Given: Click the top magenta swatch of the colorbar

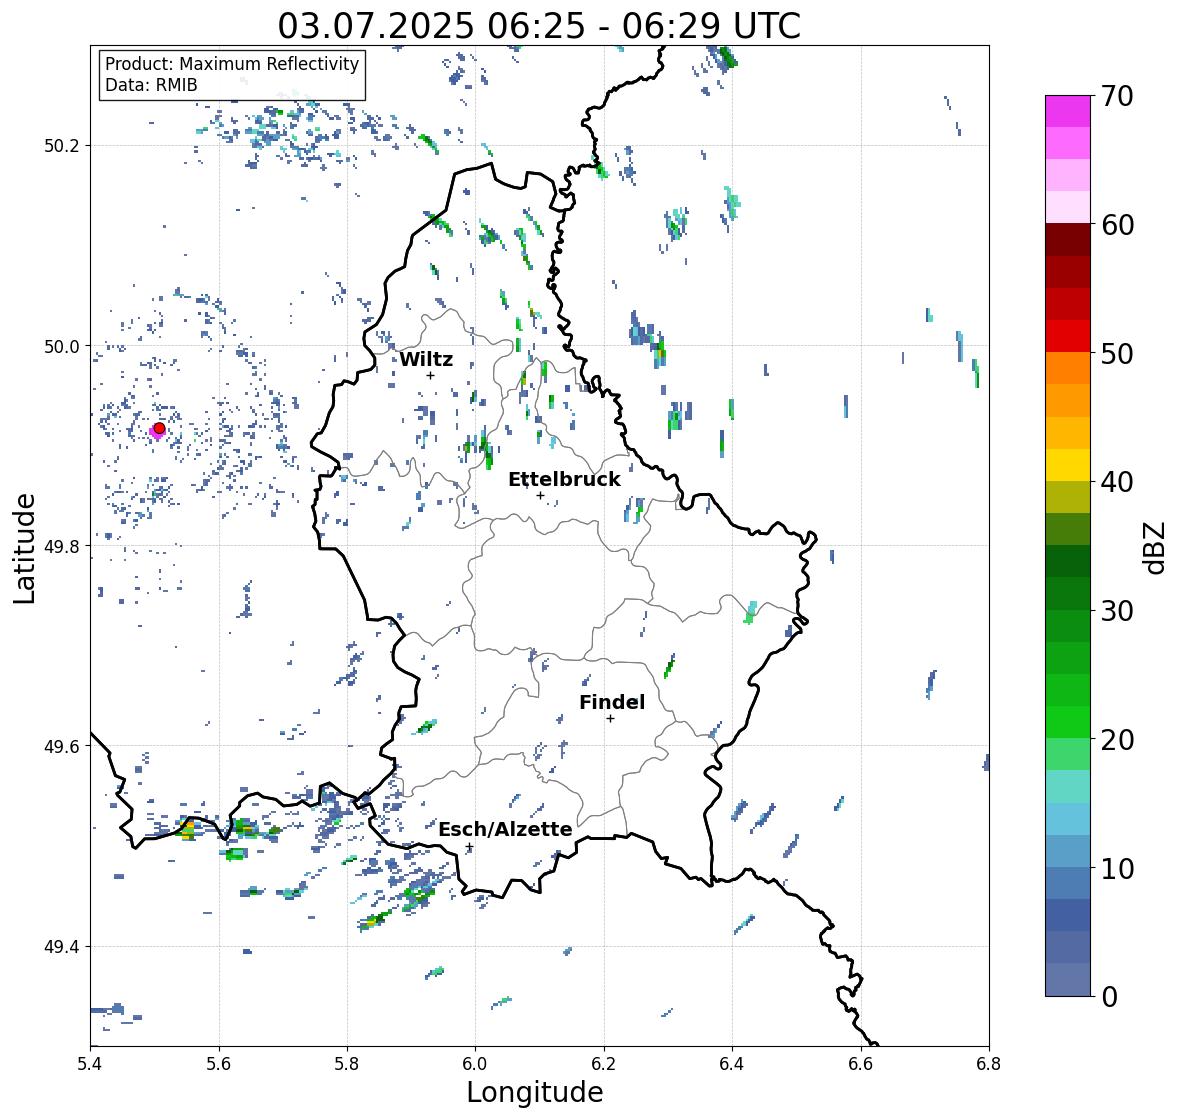Looking at the screenshot, I should (1068, 111).
